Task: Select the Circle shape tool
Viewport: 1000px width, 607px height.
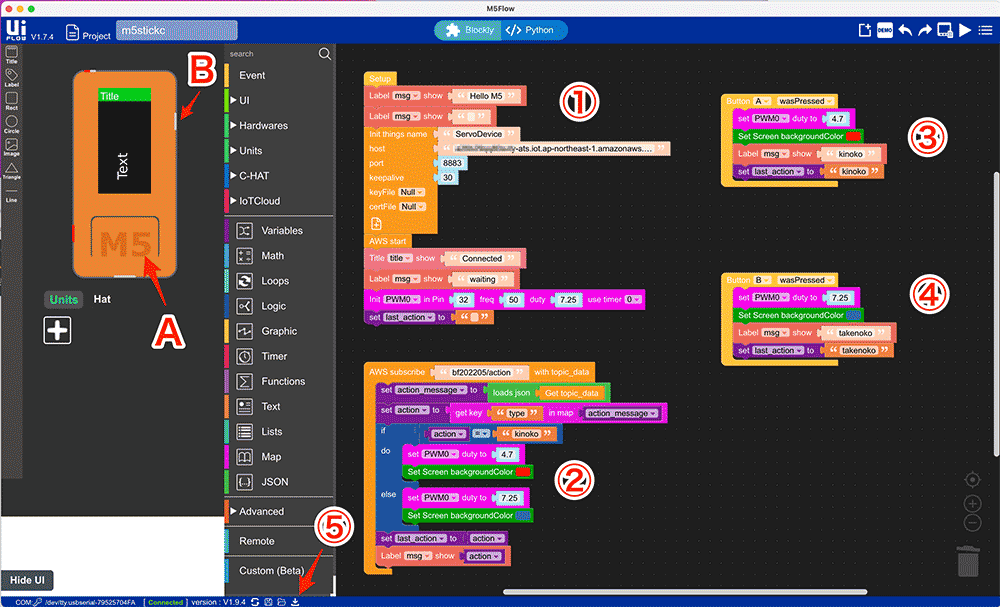Action: click(x=12, y=124)
